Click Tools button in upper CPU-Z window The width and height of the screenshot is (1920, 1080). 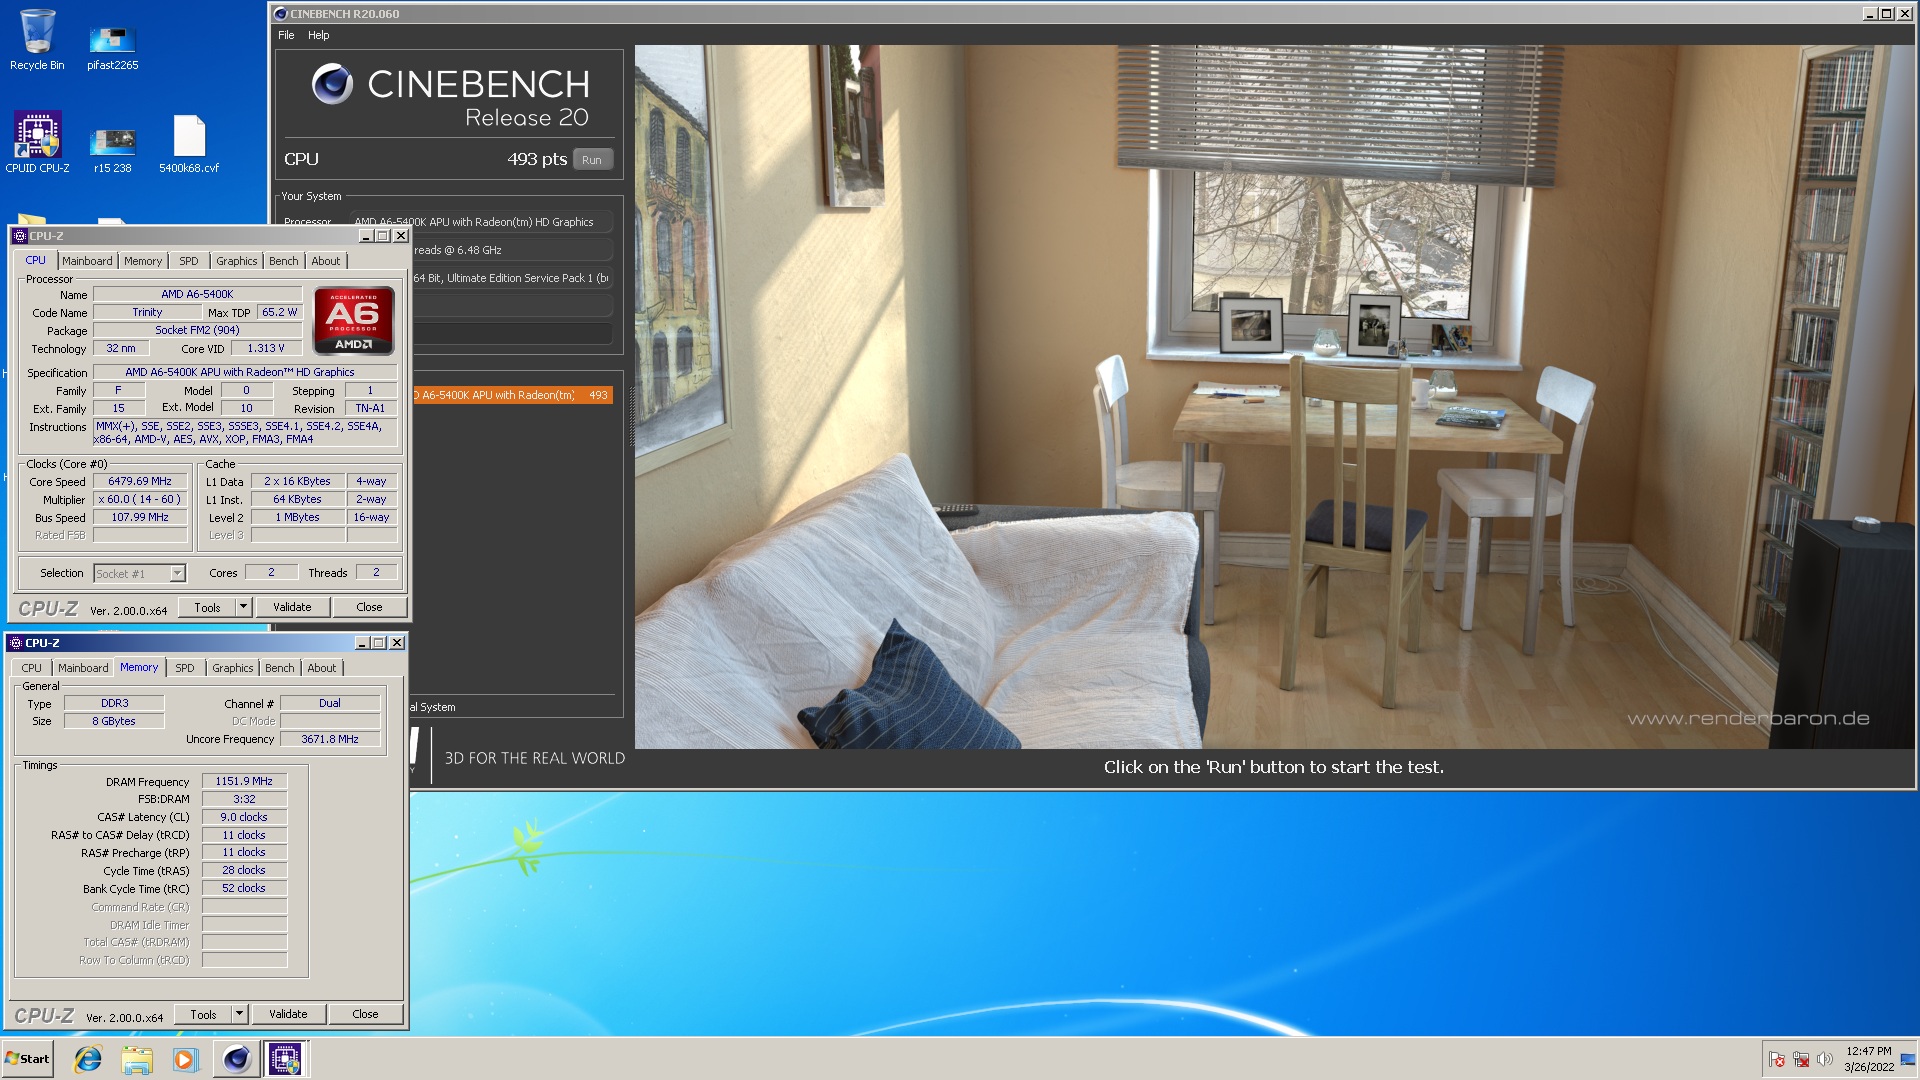207,607
